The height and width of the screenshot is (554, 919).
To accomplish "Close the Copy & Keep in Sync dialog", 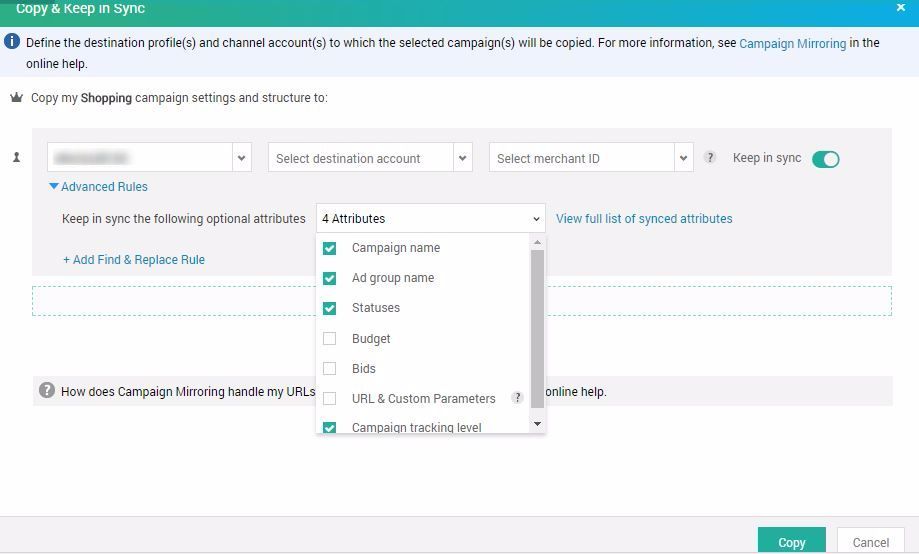I will (901, 8).
